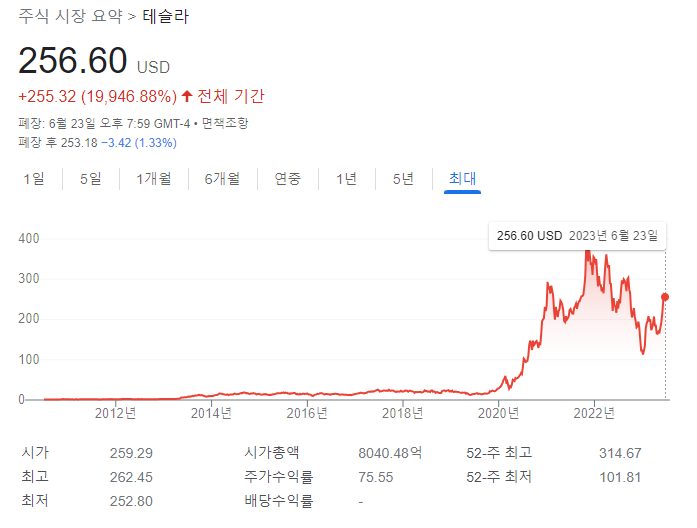Click the chart tooltip showing 256.60 USD
This screenshot has height=528, width=697.
click(577, 236)
